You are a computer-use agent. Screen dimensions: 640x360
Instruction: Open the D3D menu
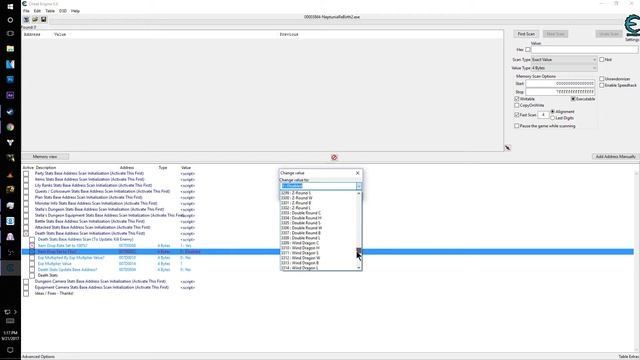click(x=63, y=11)
